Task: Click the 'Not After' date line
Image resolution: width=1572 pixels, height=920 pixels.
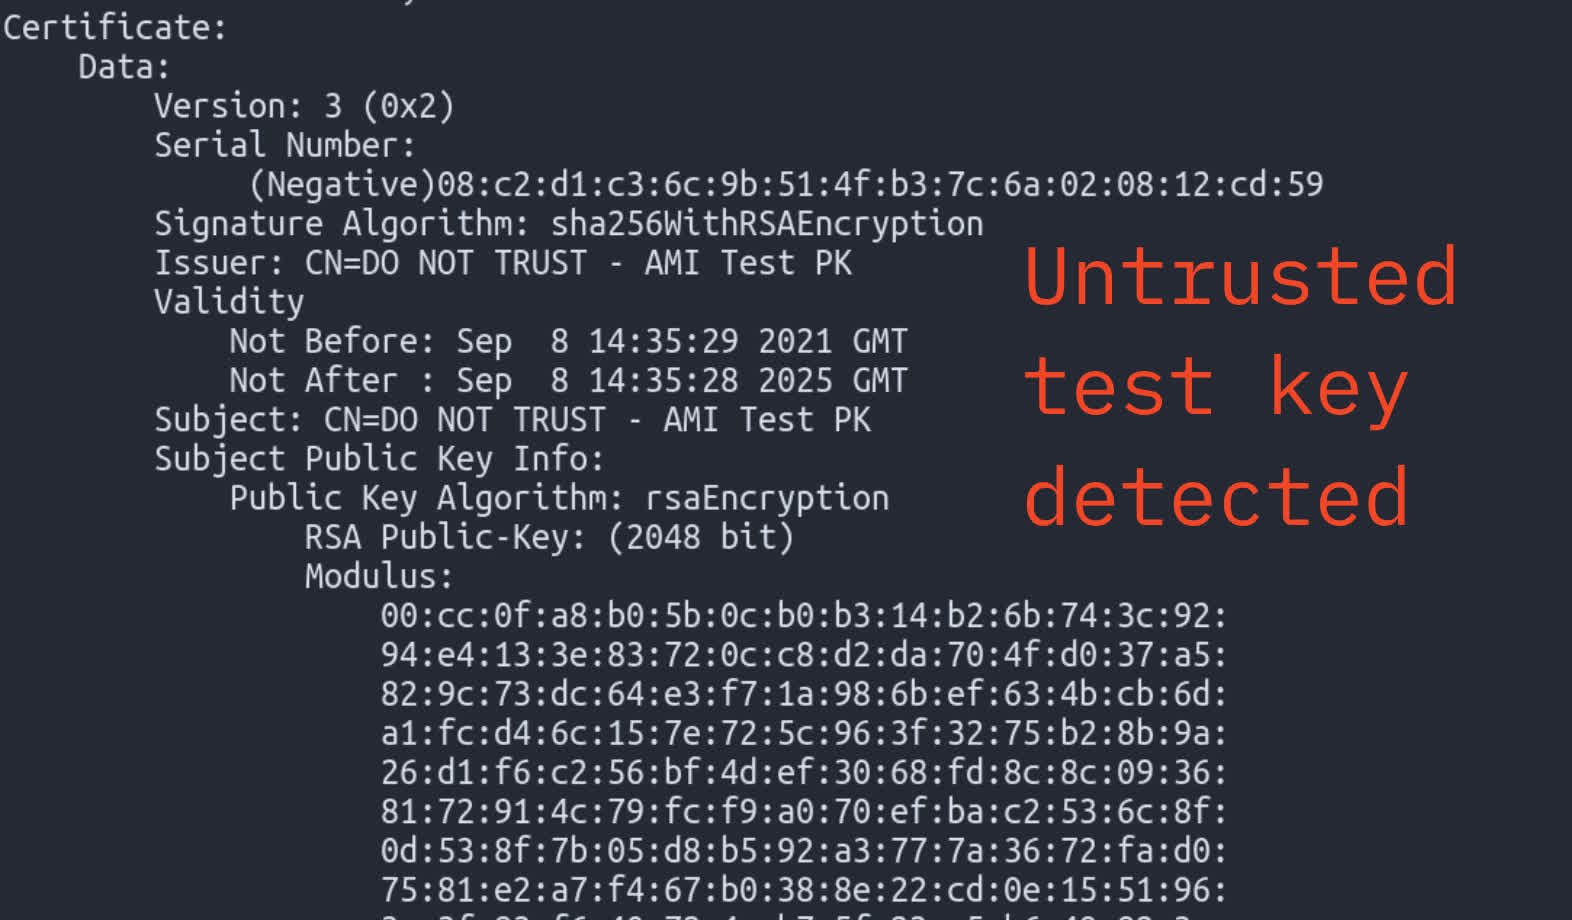Action: pos(568,381)
